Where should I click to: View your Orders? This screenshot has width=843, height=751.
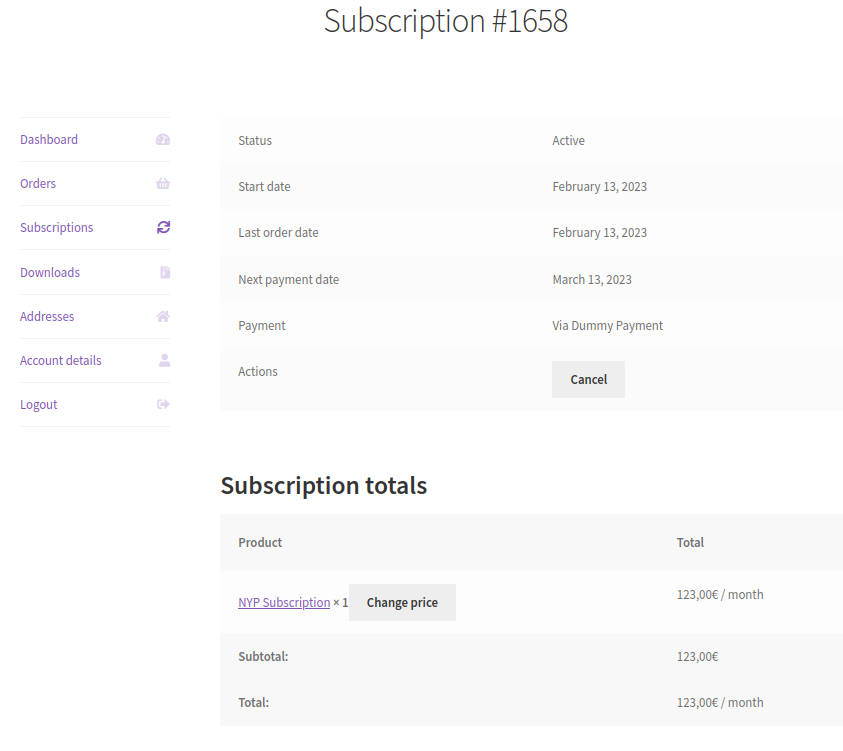coord(38,184)
